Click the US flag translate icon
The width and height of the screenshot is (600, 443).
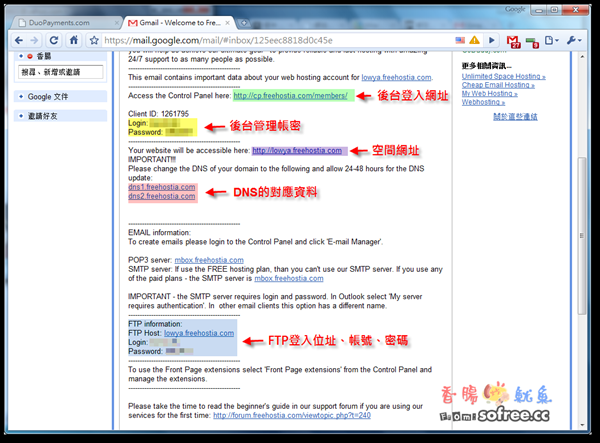click(460, 40)
